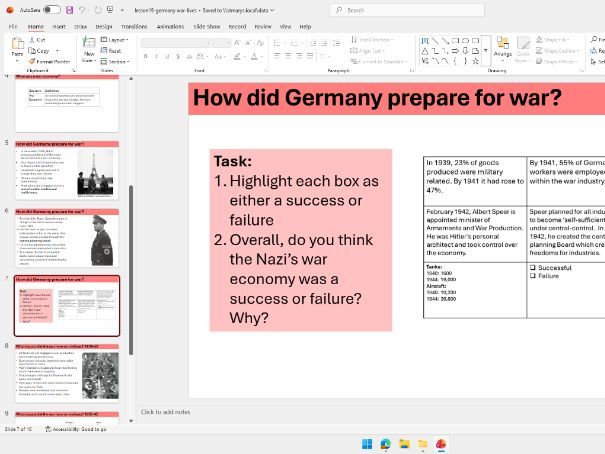Screen dimensions: 605x454
Task: Open the Arrange menu
Action: 503,48
